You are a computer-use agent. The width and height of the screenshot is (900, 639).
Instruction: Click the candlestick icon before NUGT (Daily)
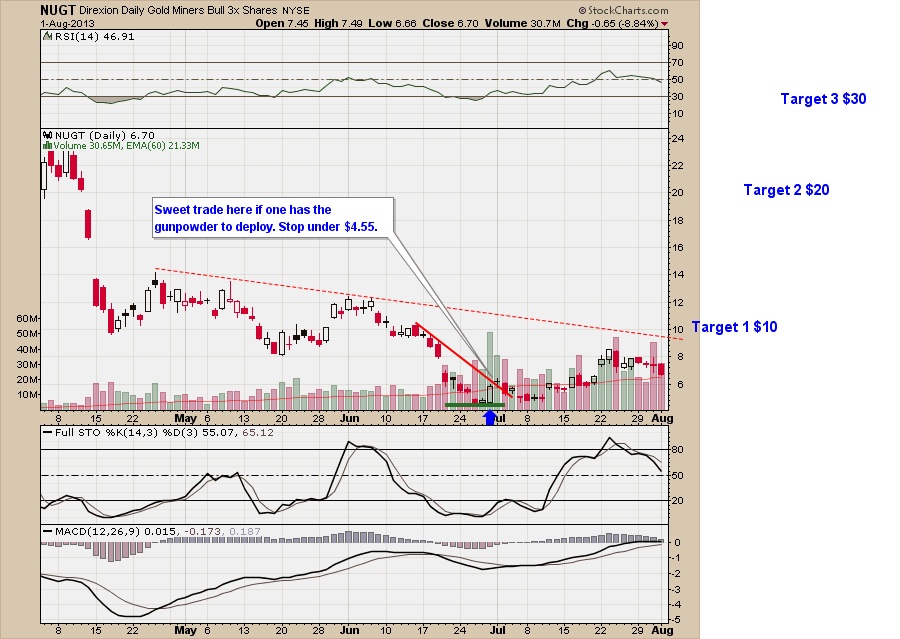pyautogui.click(x=48, y=135)
